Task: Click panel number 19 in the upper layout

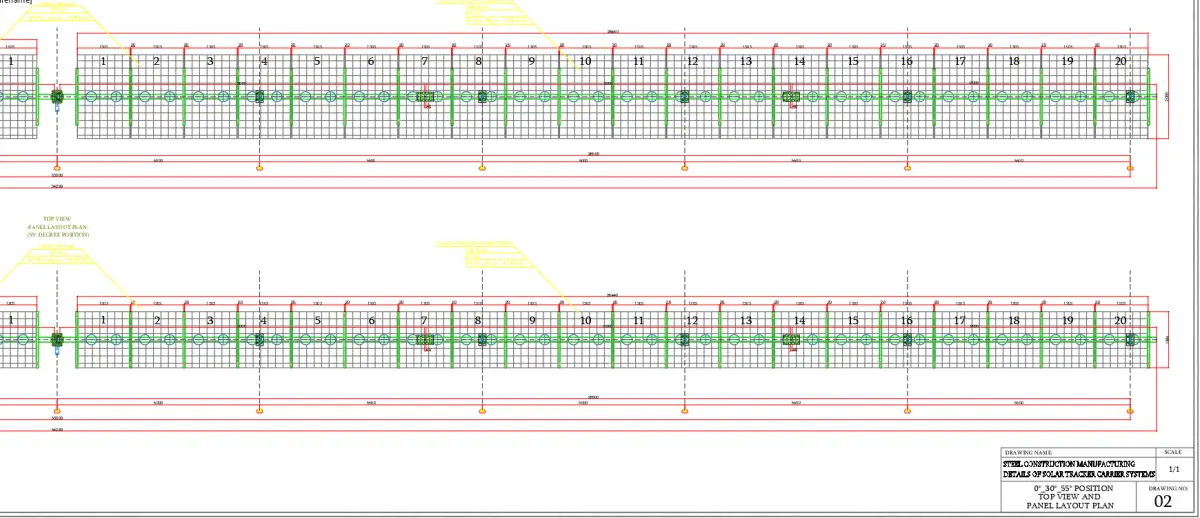Action: pyautogui.click(x=1067, y=61)
